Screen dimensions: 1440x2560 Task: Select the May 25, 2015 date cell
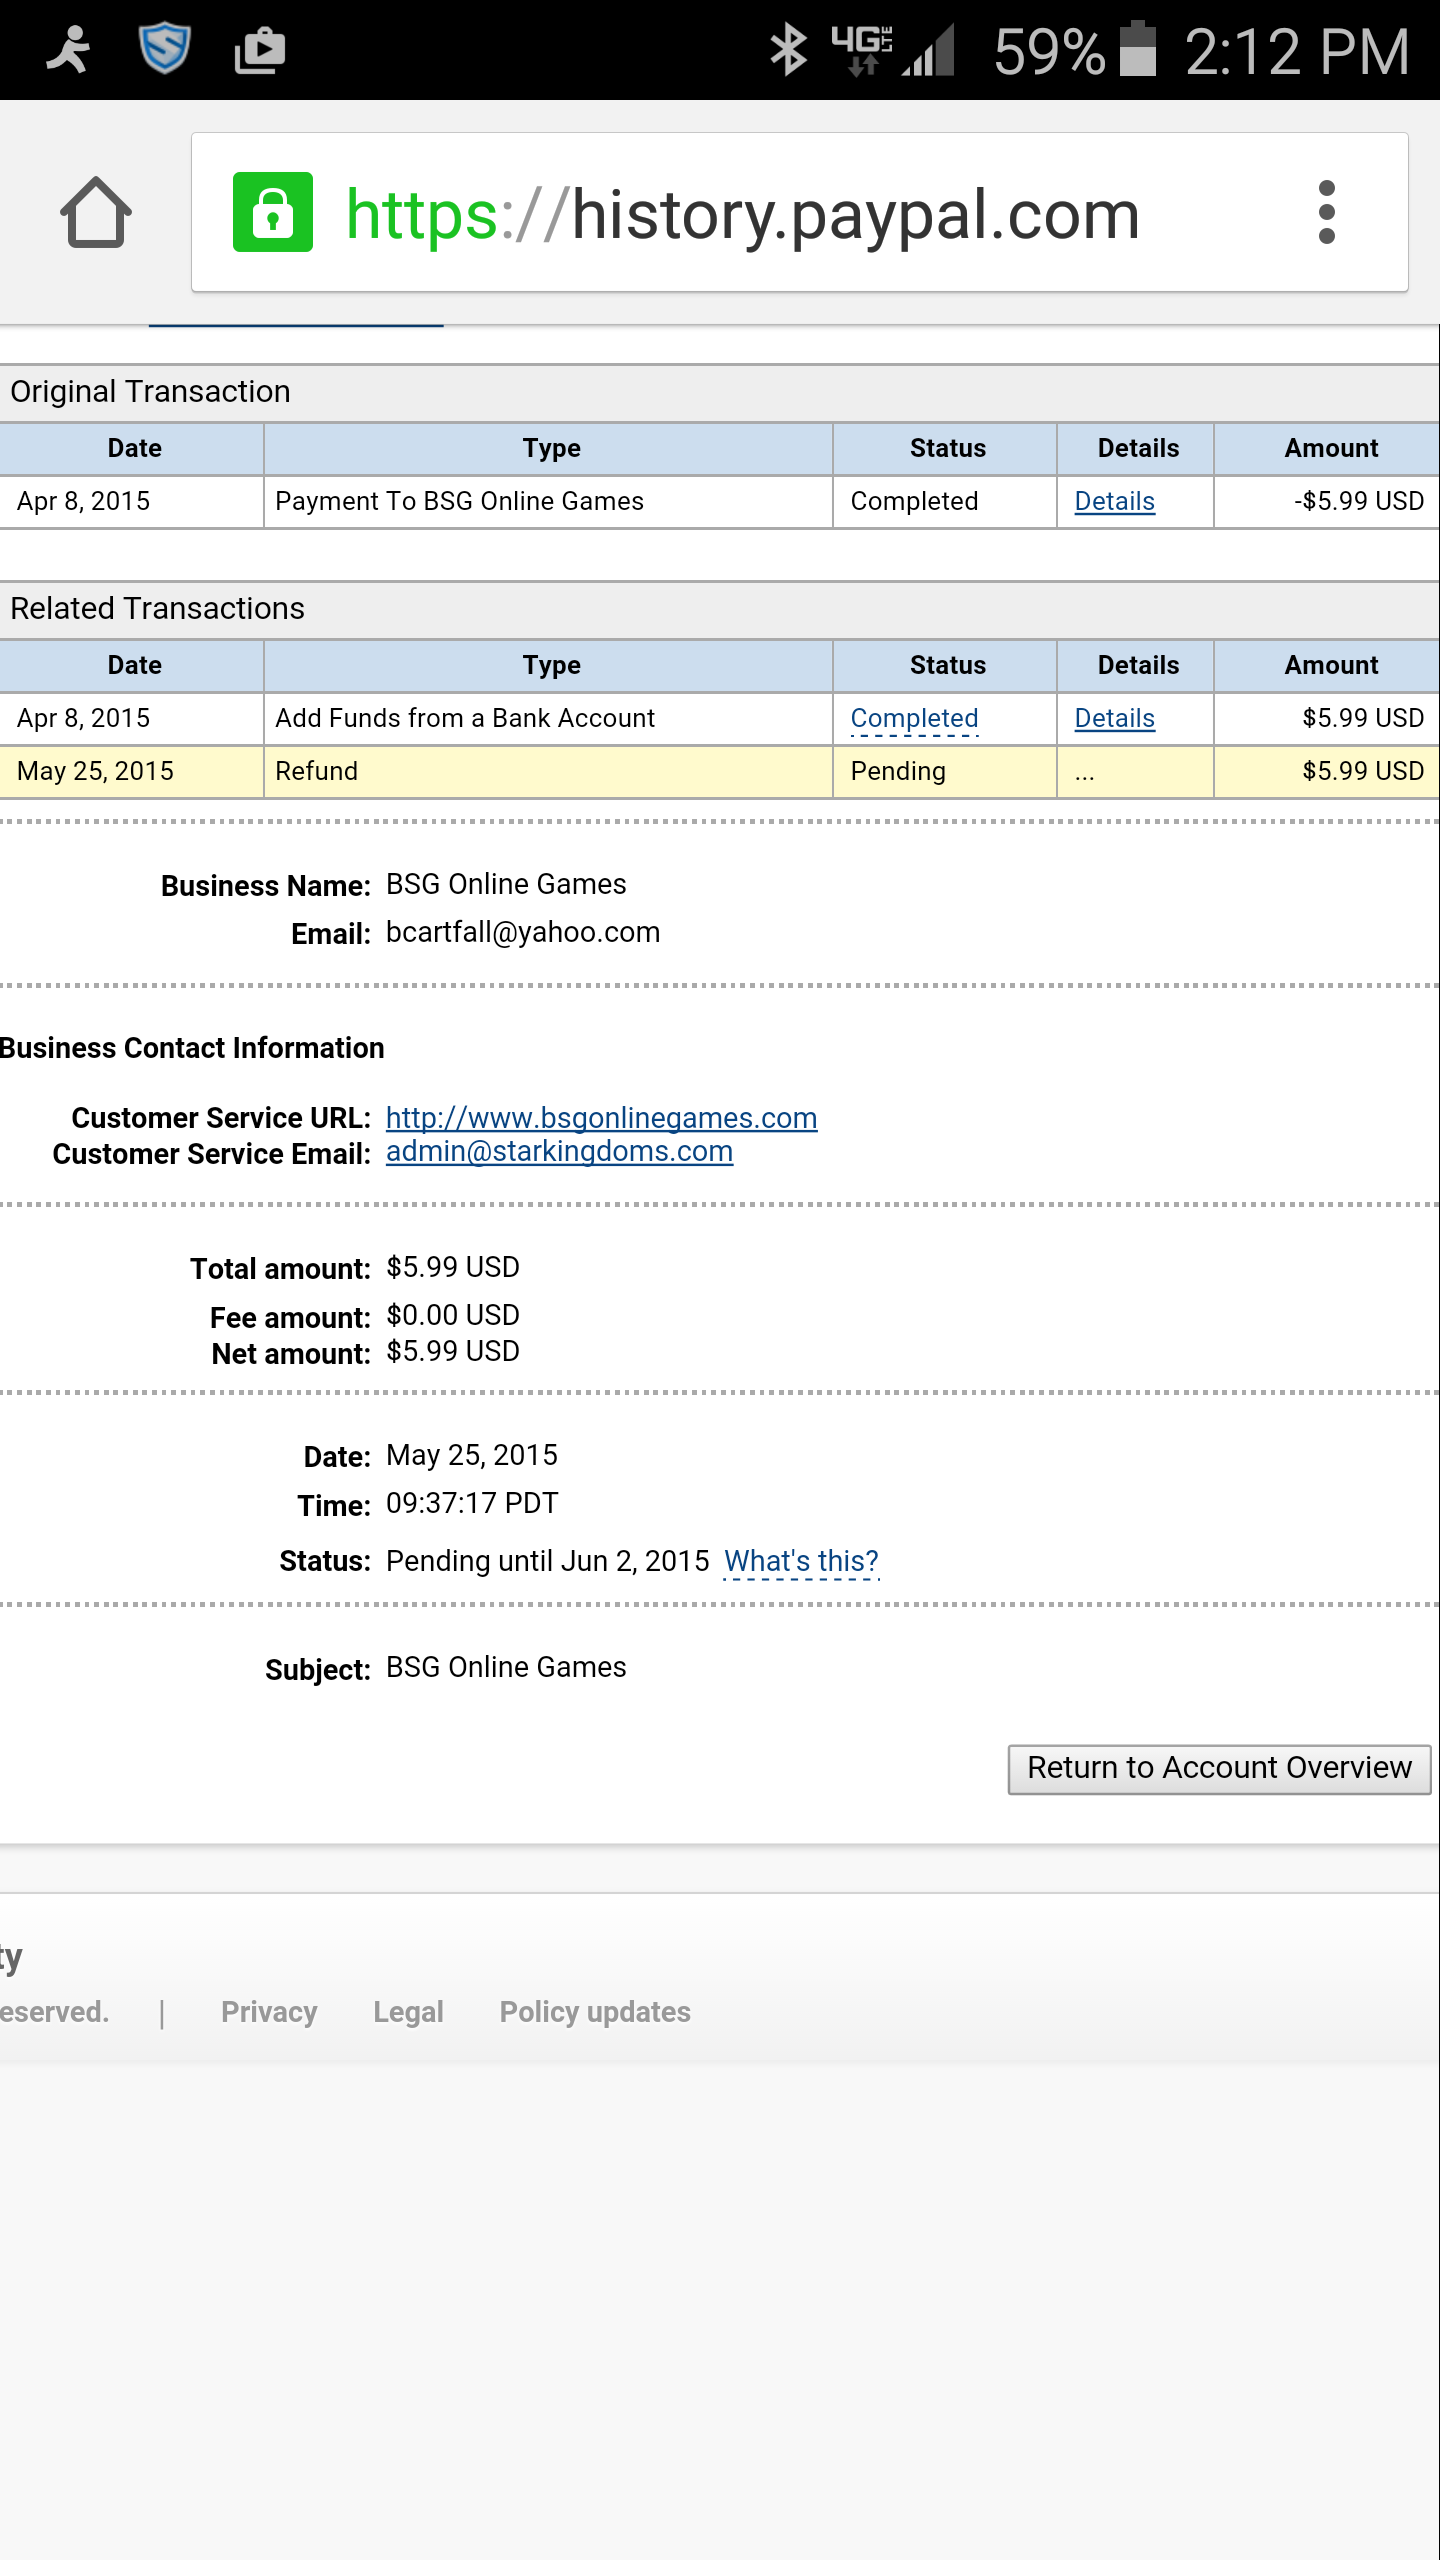(131, 771)
